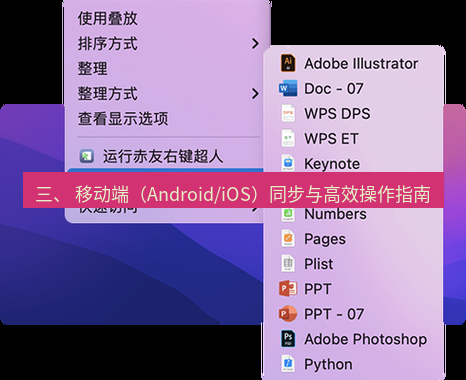Image resolution: width=466 pixels, height=380 pixels.
Task: Click the Keynote file icon
Action: 288,163
